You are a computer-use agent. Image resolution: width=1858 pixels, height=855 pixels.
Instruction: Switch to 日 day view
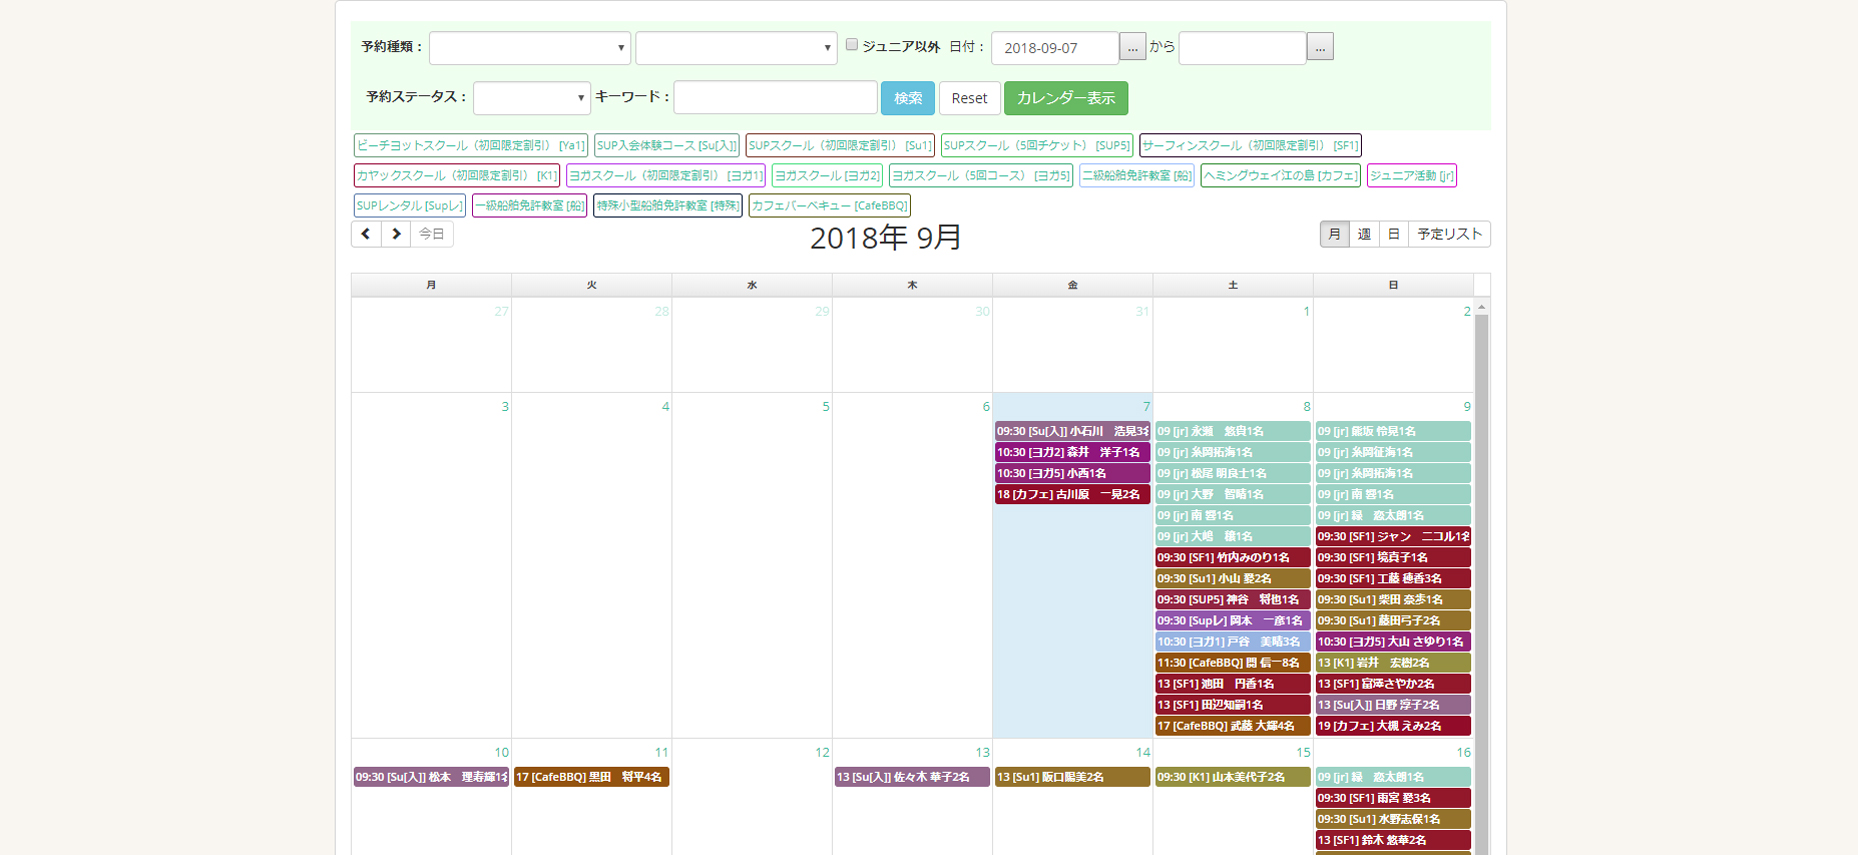pos(1394,234)
